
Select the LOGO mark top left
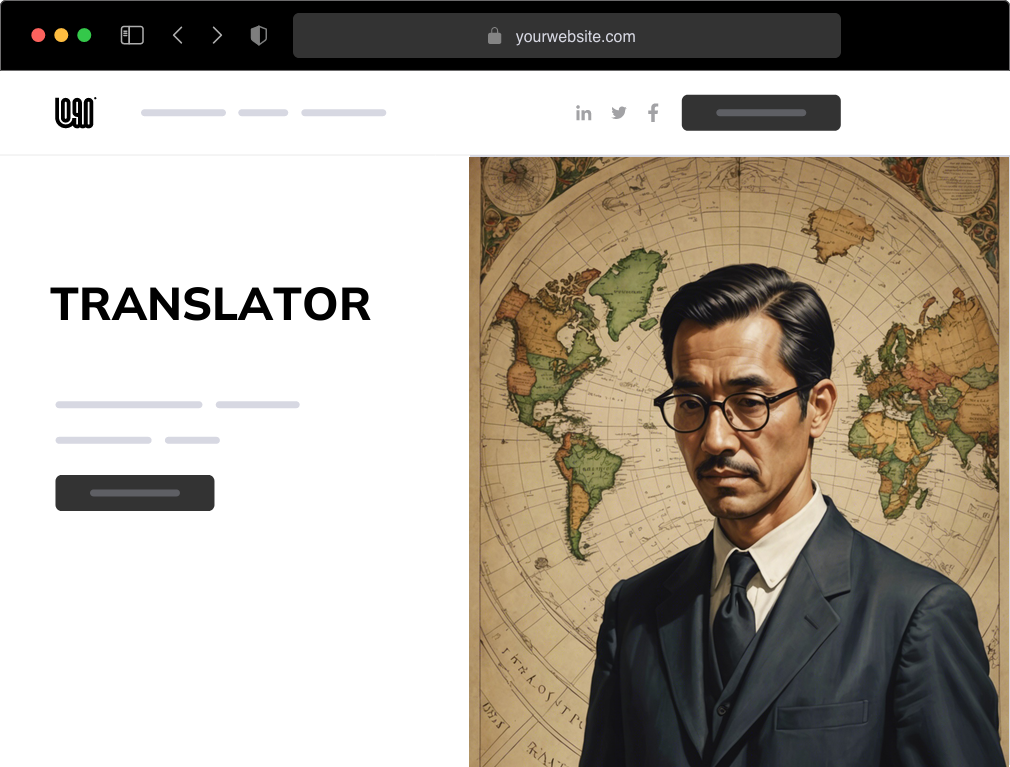pos(74,112)
